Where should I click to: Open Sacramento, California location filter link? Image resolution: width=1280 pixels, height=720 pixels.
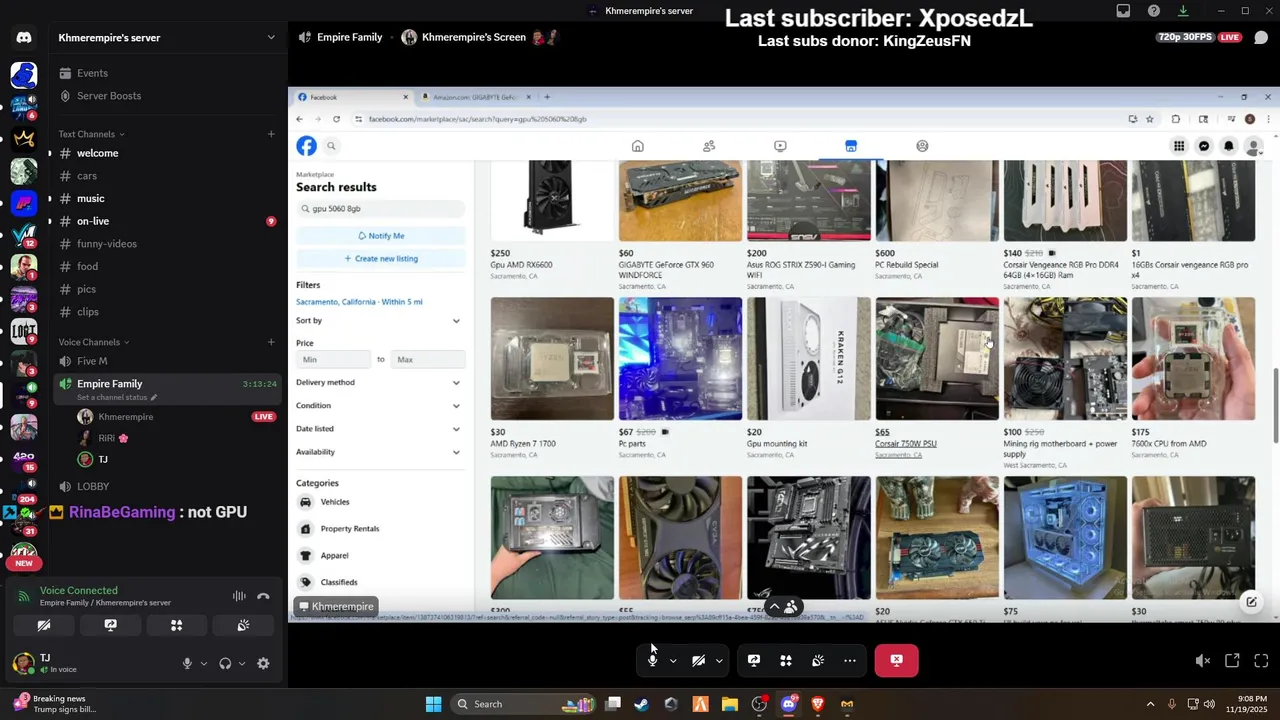359,302
